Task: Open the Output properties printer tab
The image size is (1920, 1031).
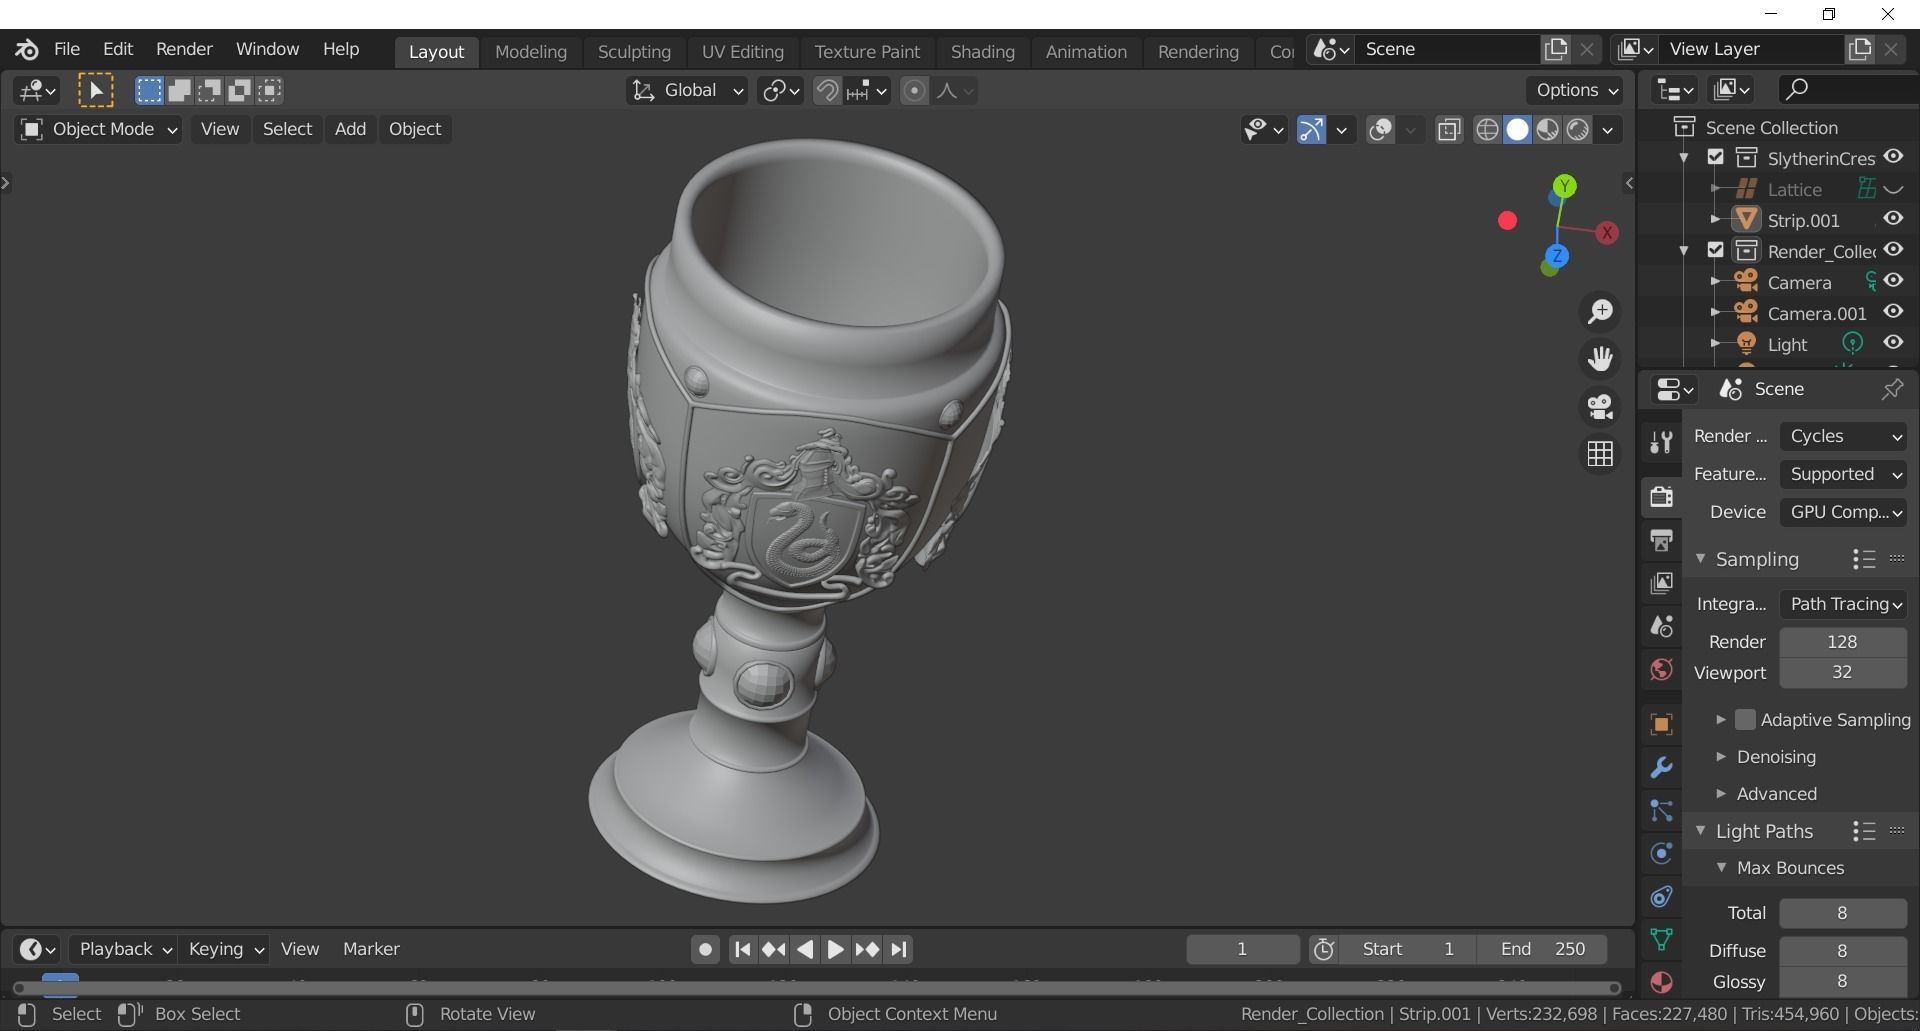Action: (x=1661, y=540)
